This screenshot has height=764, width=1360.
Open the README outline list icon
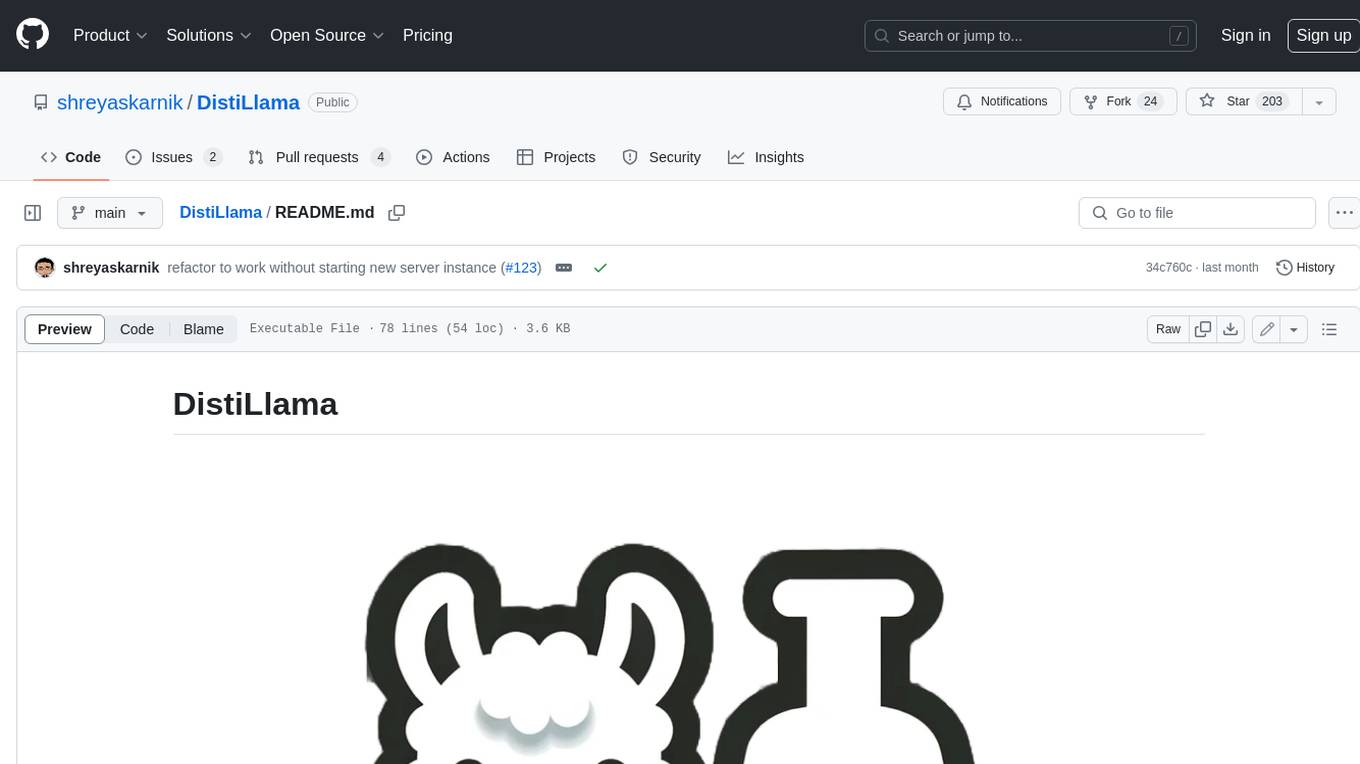coord(1329,329)
